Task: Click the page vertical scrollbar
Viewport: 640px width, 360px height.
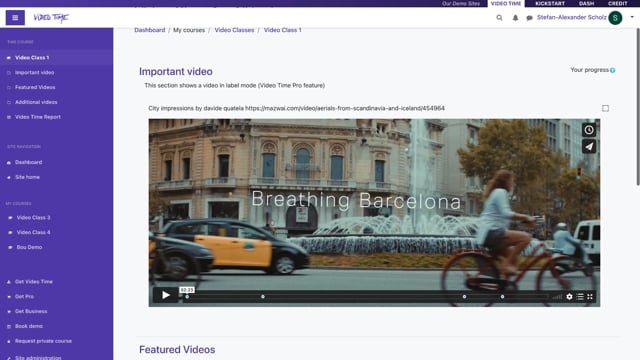Action: (638, 107)
